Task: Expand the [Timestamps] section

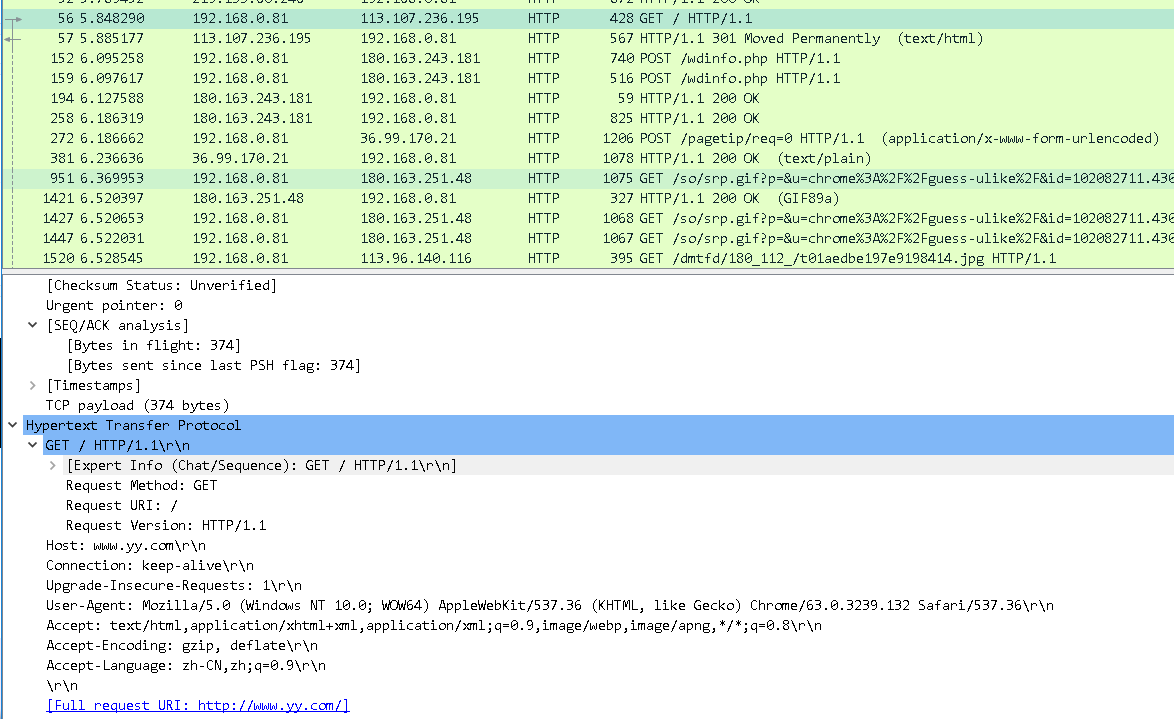Action: [x=33, y=385]
